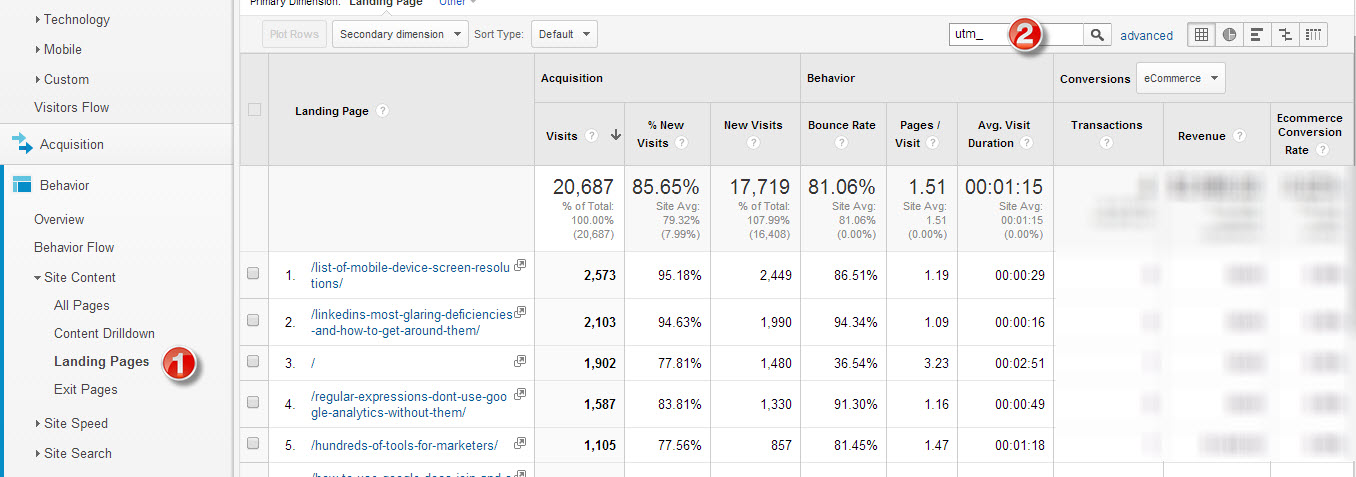Select Exit Pages in sidebar
This screenshot has width=1356, height=477.
coord(85,389)
